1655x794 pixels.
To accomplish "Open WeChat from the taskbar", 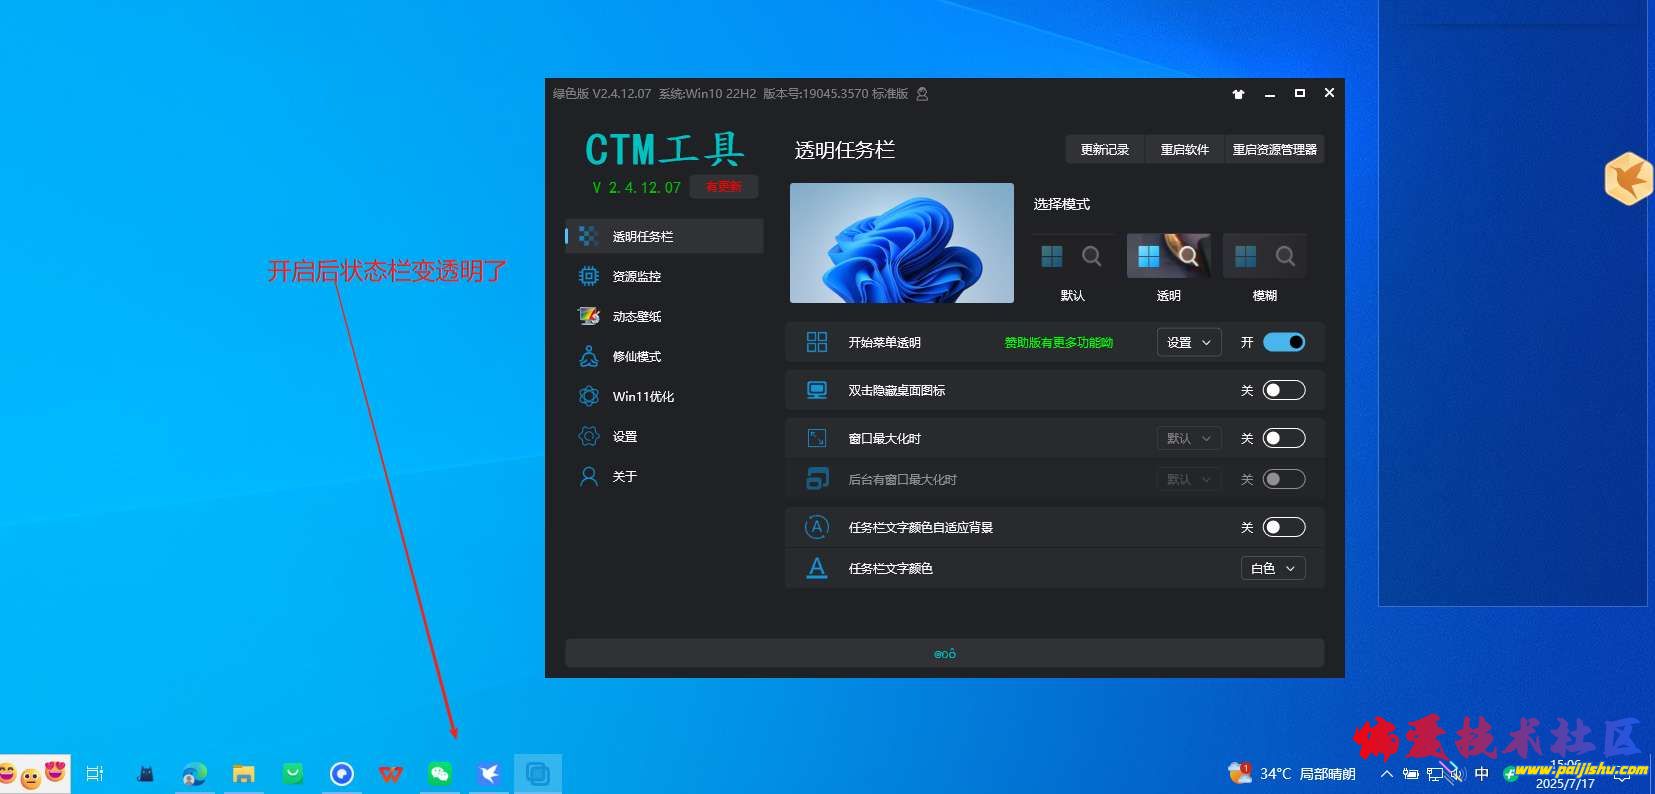I will coord(440,774).
